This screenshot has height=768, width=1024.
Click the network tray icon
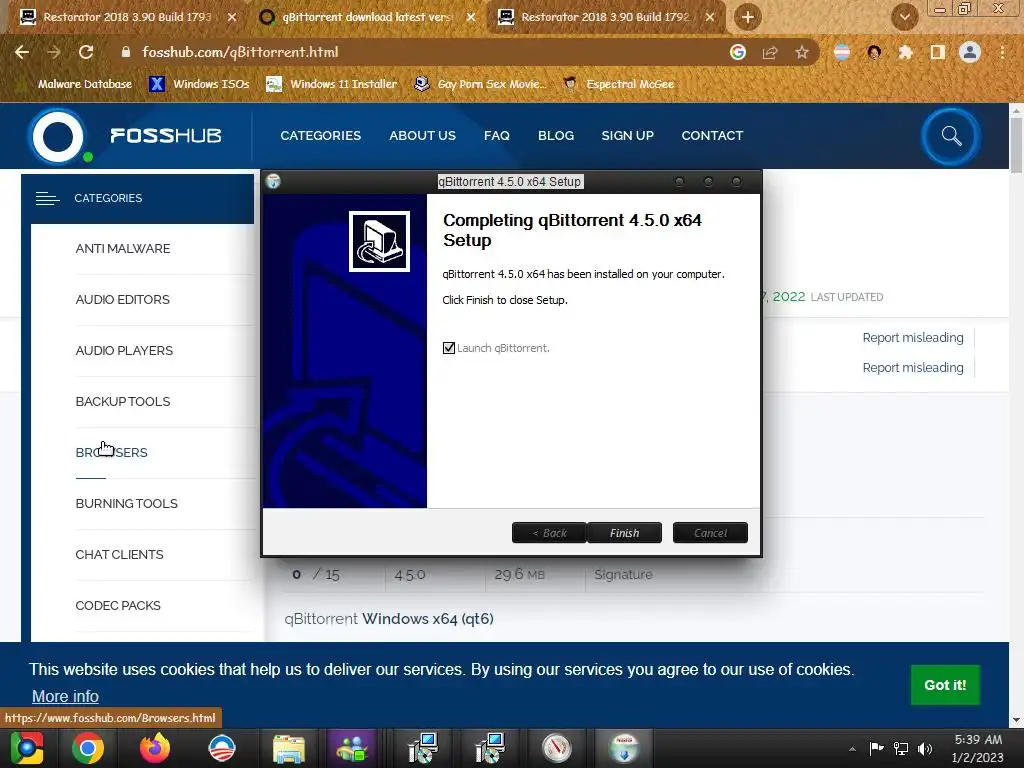[901, 748]
